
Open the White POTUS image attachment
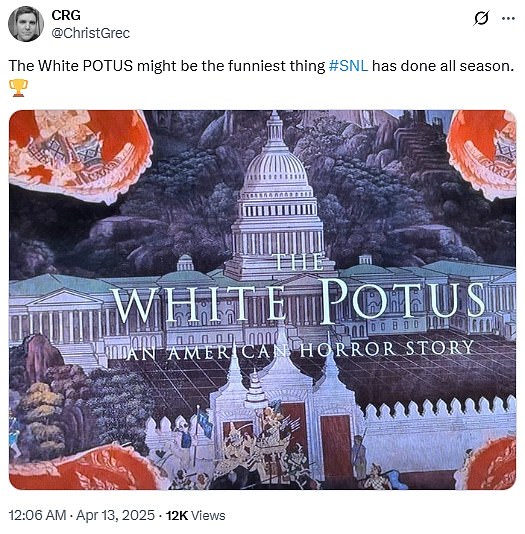pos(262,300)
